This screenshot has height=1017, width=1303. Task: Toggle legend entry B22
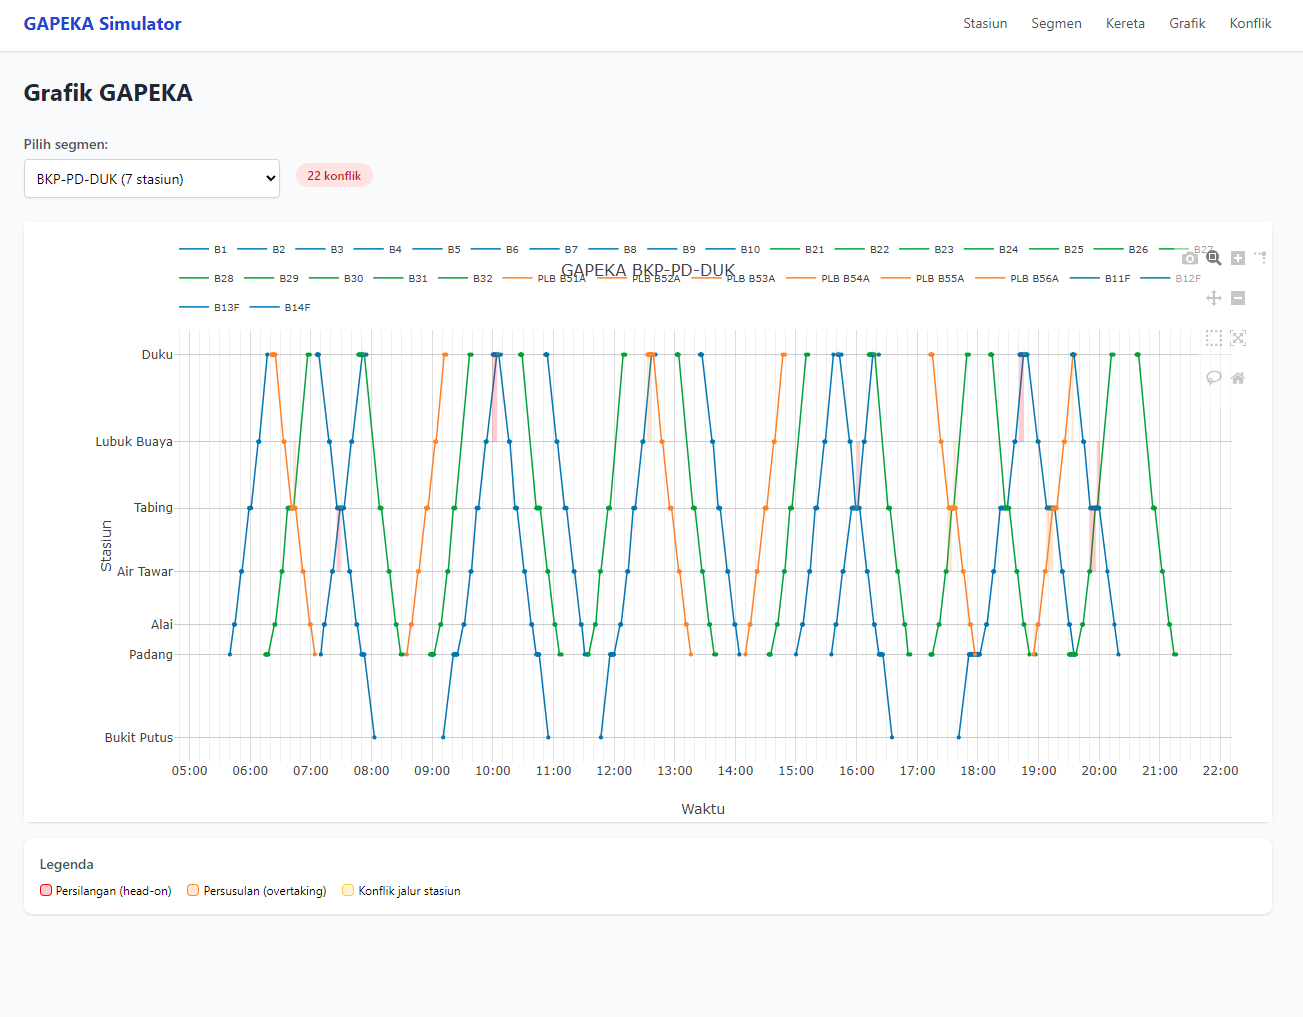863,249
